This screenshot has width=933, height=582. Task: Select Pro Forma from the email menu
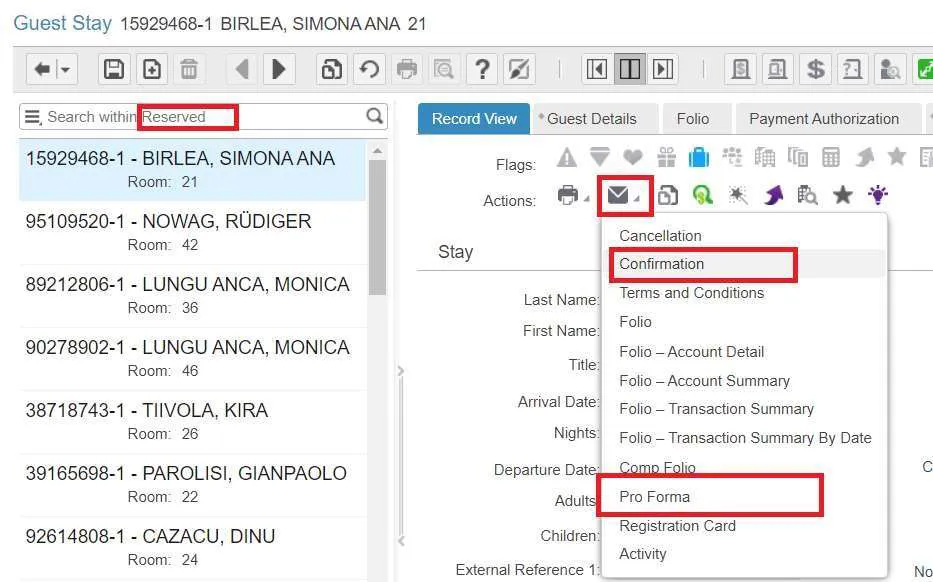[654, 497]
